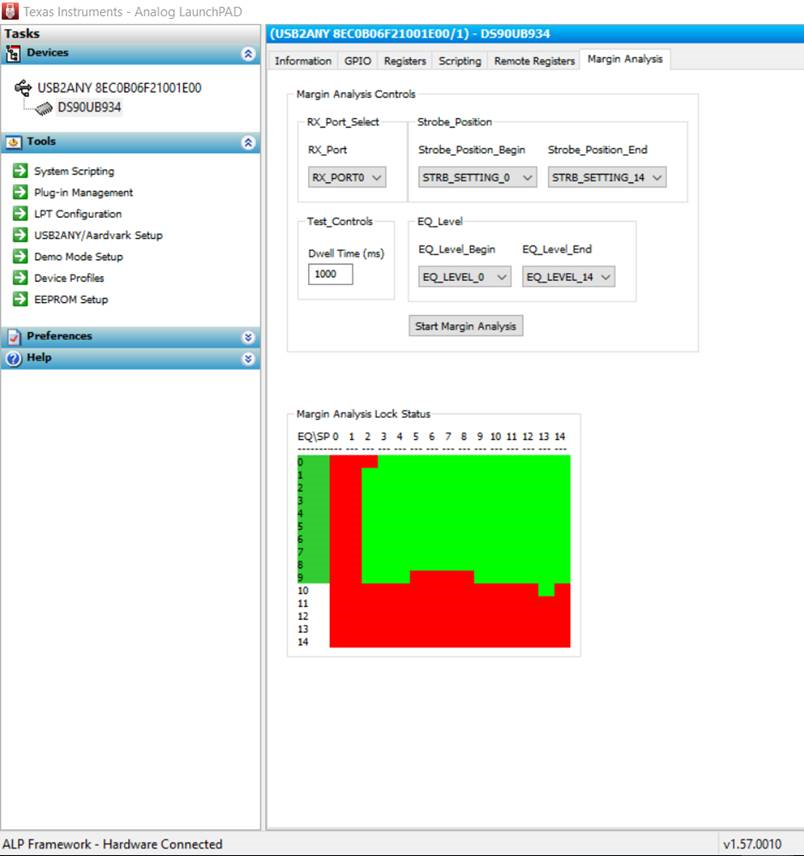Click the version v1.57.0010 status entry
The height and width of the screenshot is (856, 804).
pyautogui.click(x=752, y=844)
